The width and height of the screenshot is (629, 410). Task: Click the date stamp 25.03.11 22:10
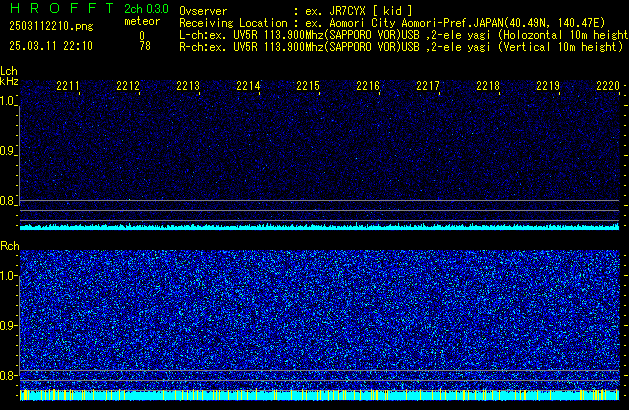click(51, 46)
